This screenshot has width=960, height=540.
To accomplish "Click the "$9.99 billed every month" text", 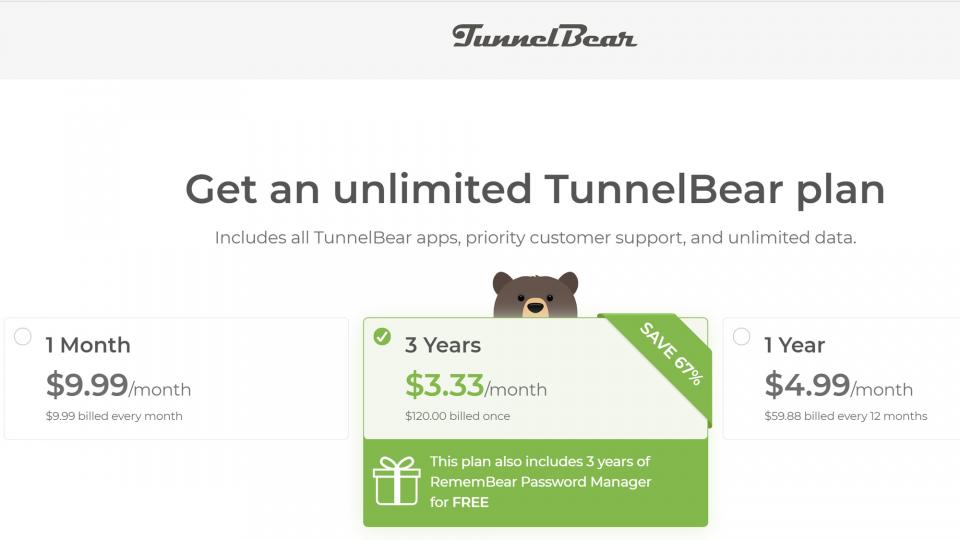I will tap(114, 416).
